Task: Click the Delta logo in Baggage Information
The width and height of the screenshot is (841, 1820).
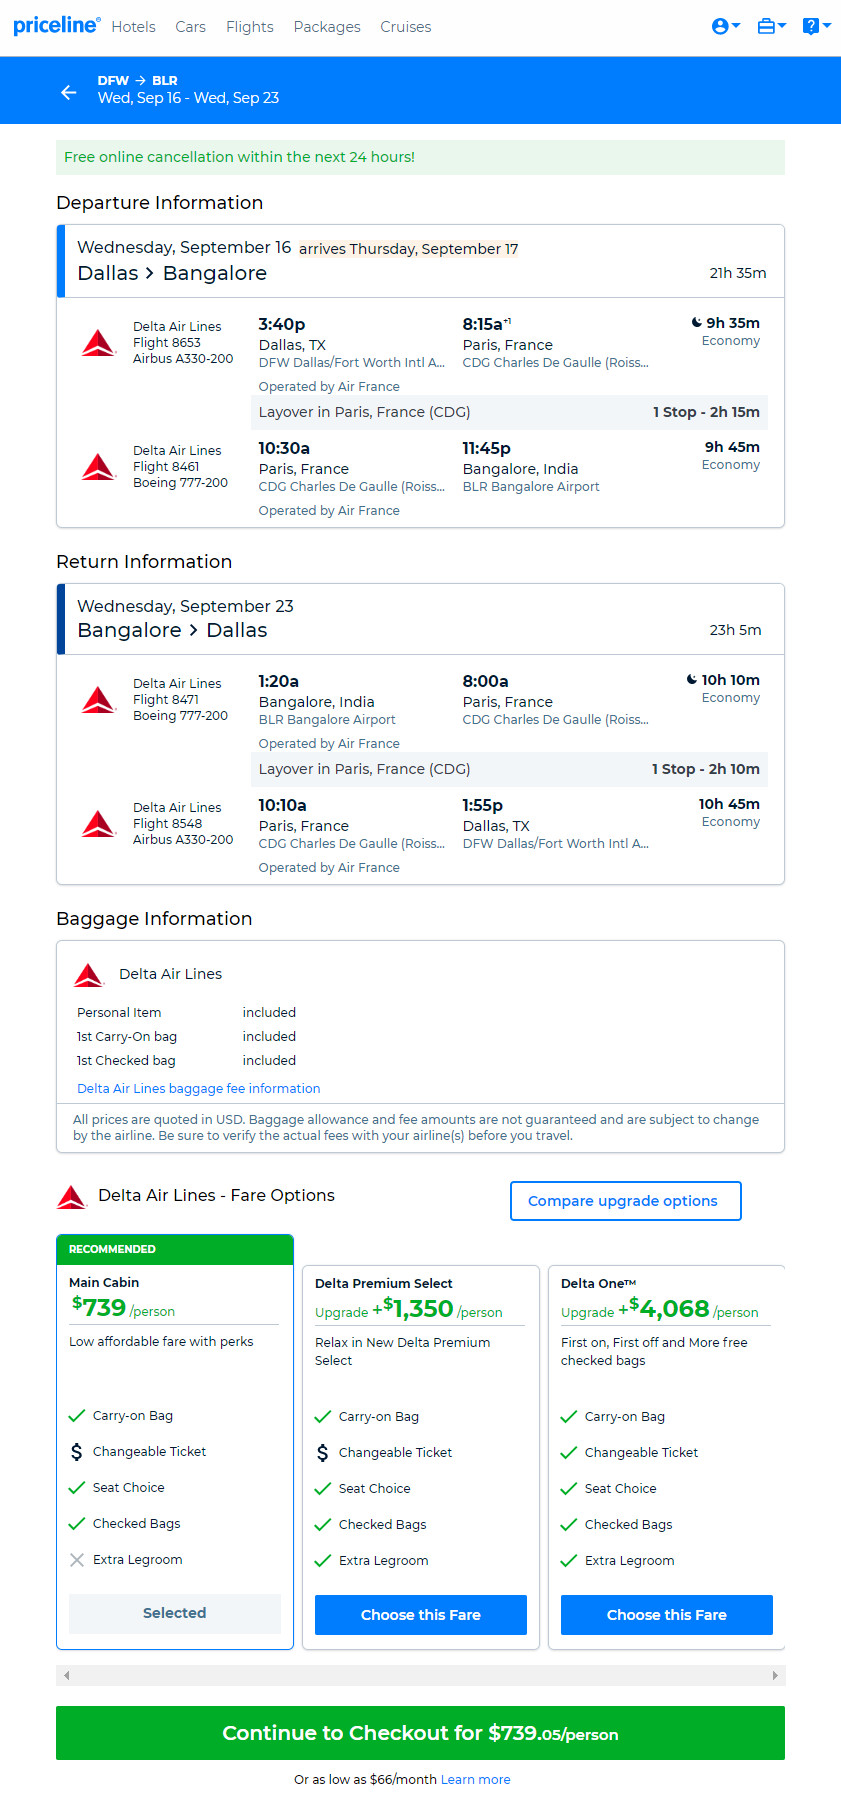Action: [89, 974]
